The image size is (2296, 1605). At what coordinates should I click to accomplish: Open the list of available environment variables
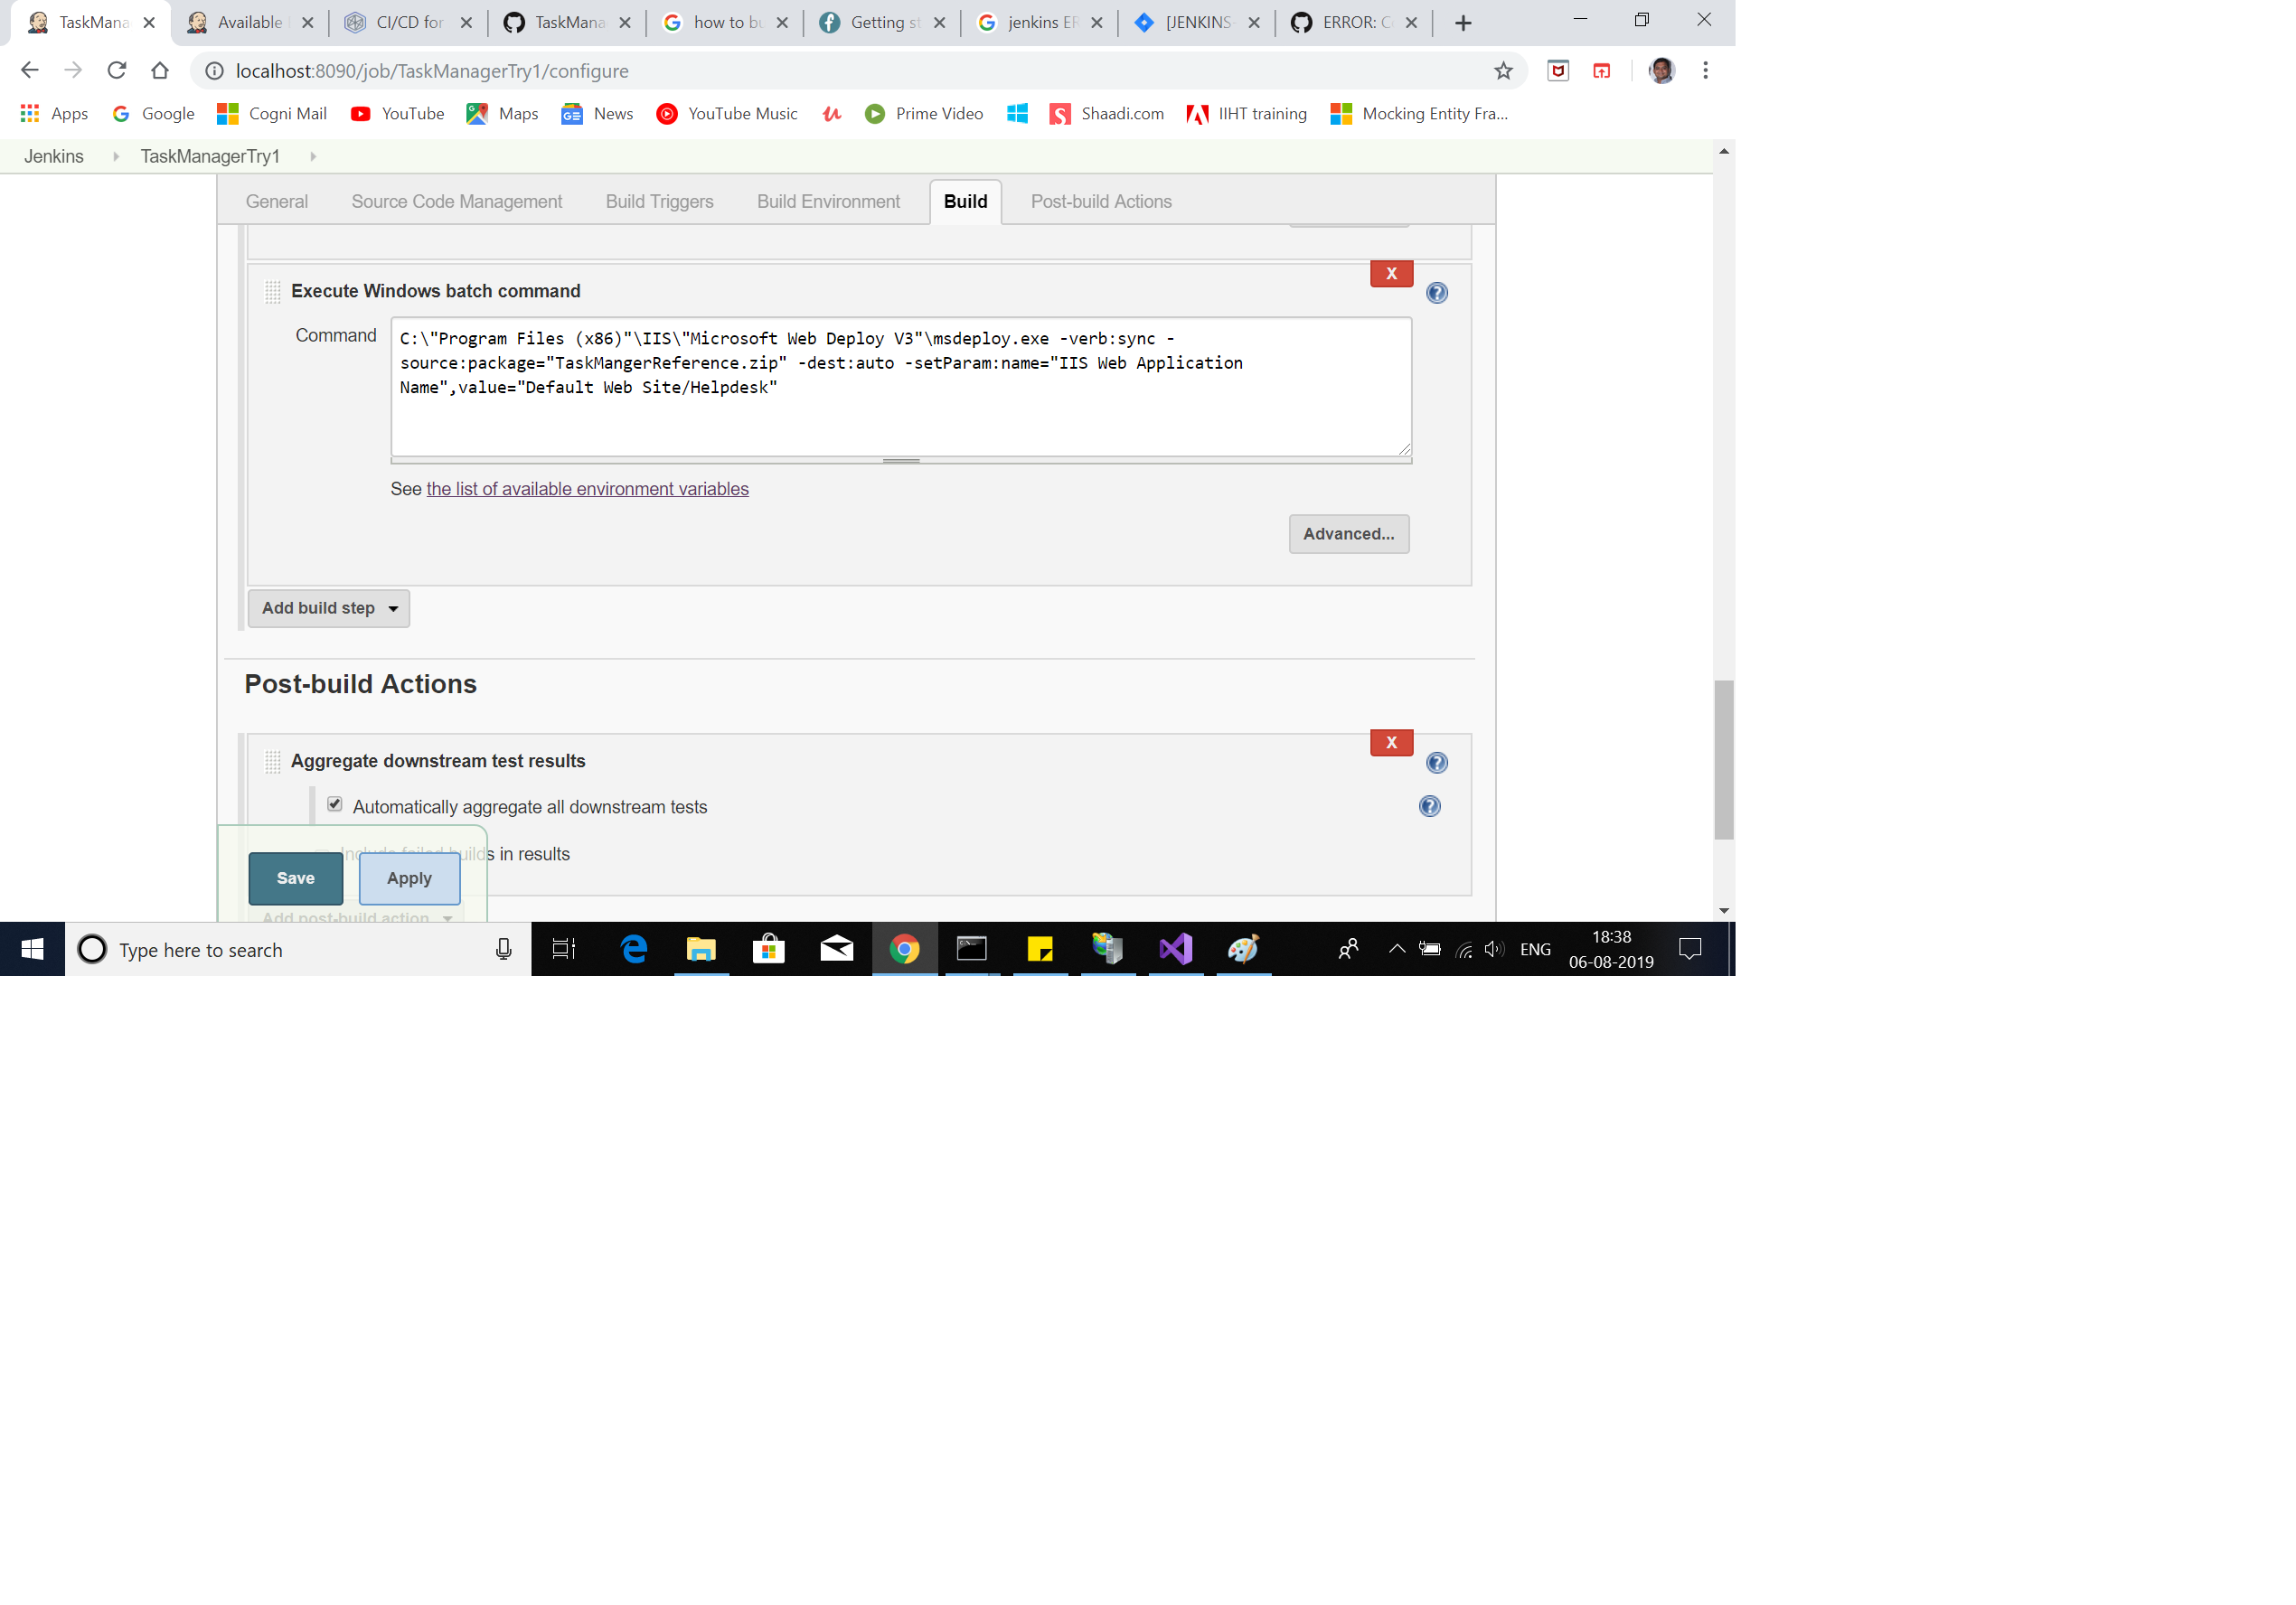coord(587,489)
